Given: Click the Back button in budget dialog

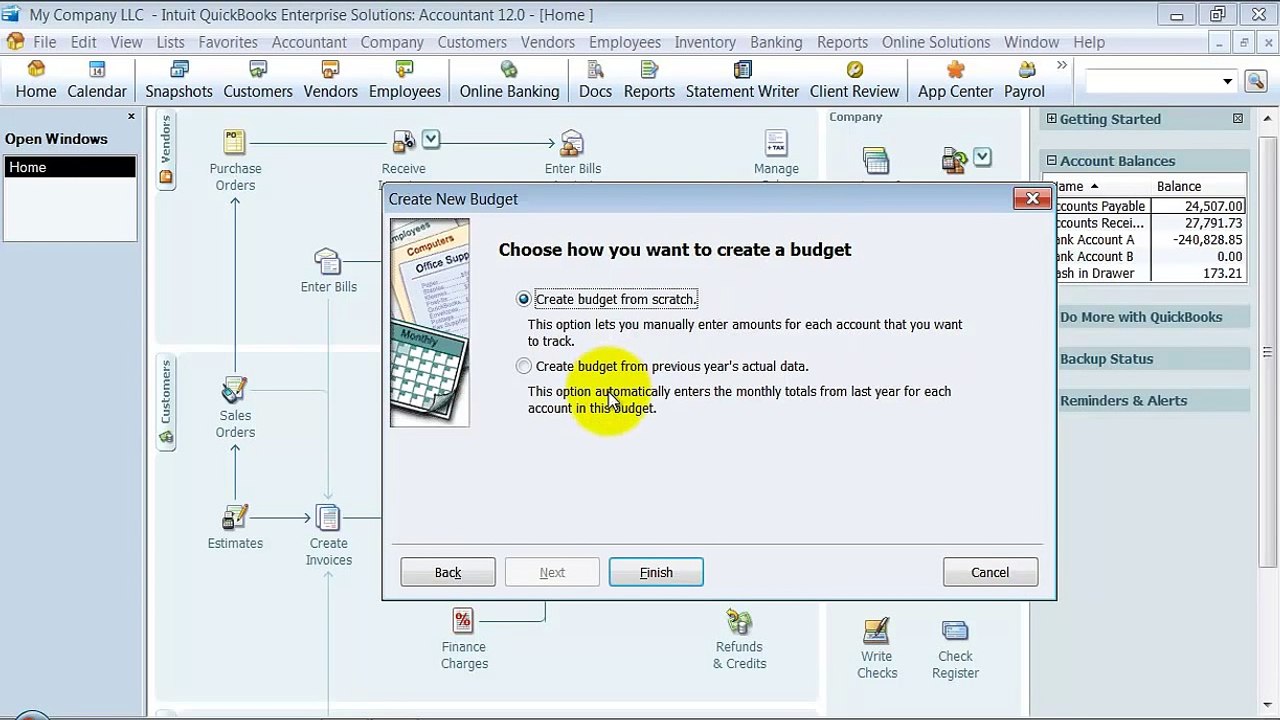Looking at the screenshot, I should click(448, 572).
